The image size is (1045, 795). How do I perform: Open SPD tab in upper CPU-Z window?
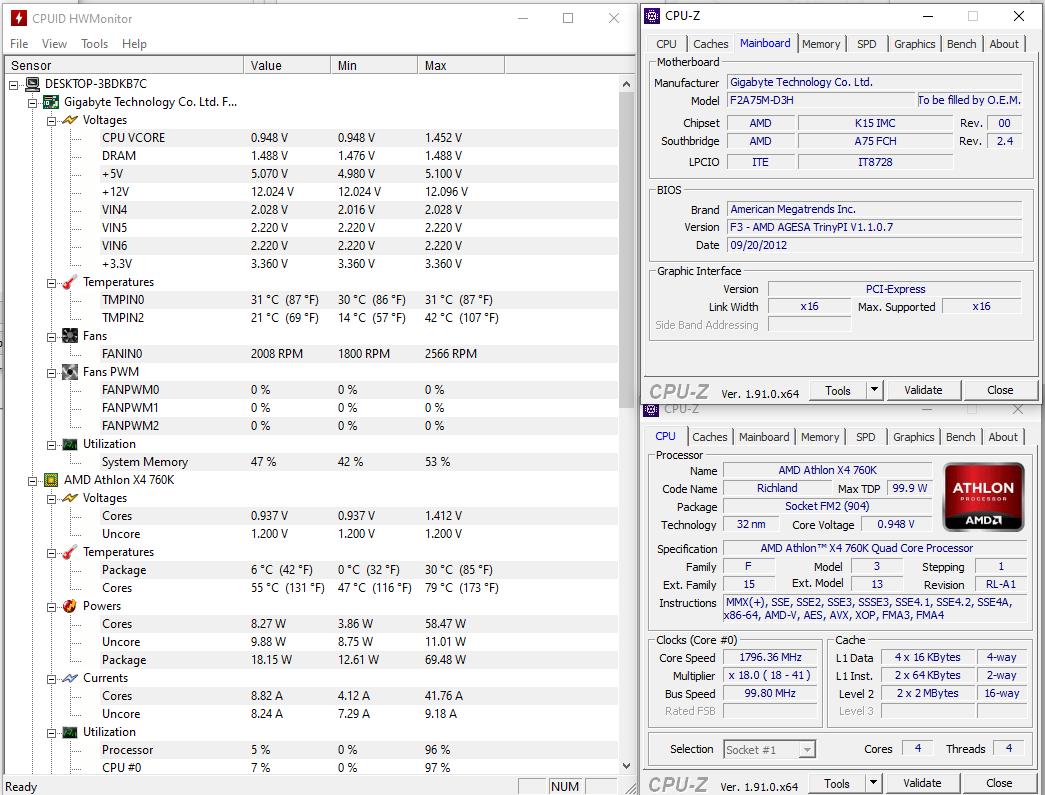[866, 44]
